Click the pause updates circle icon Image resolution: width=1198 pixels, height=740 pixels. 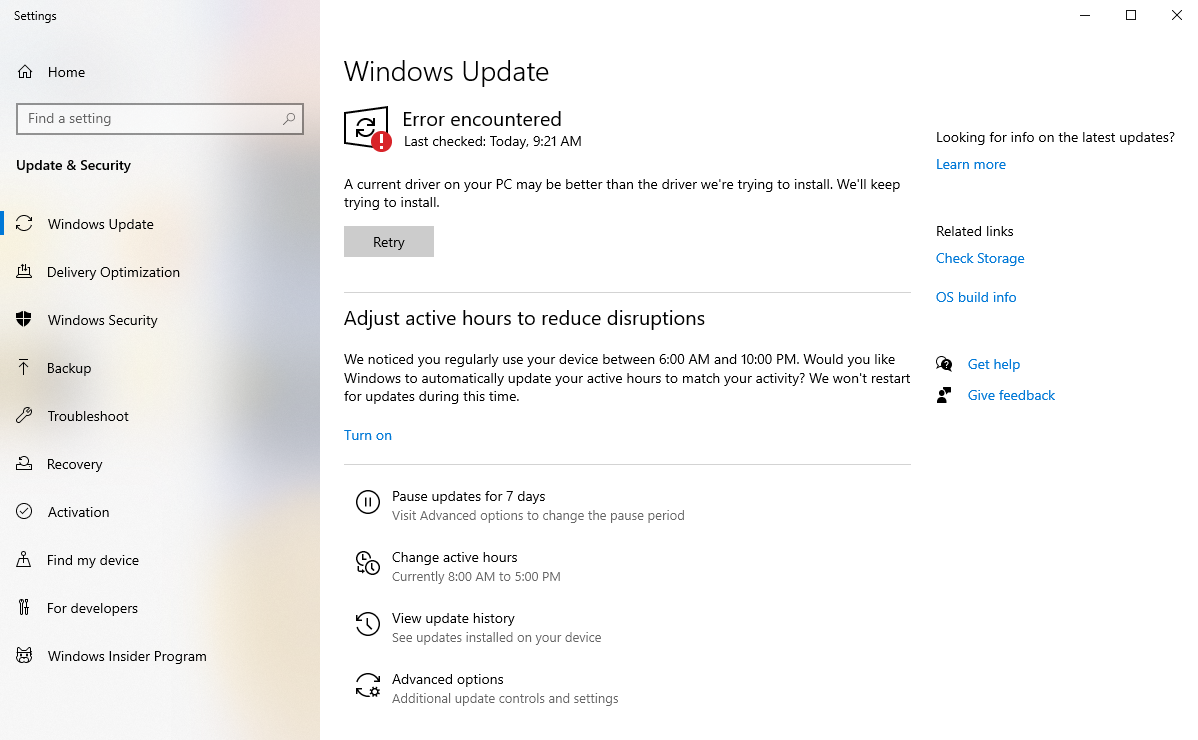click(x=367, y=502)
